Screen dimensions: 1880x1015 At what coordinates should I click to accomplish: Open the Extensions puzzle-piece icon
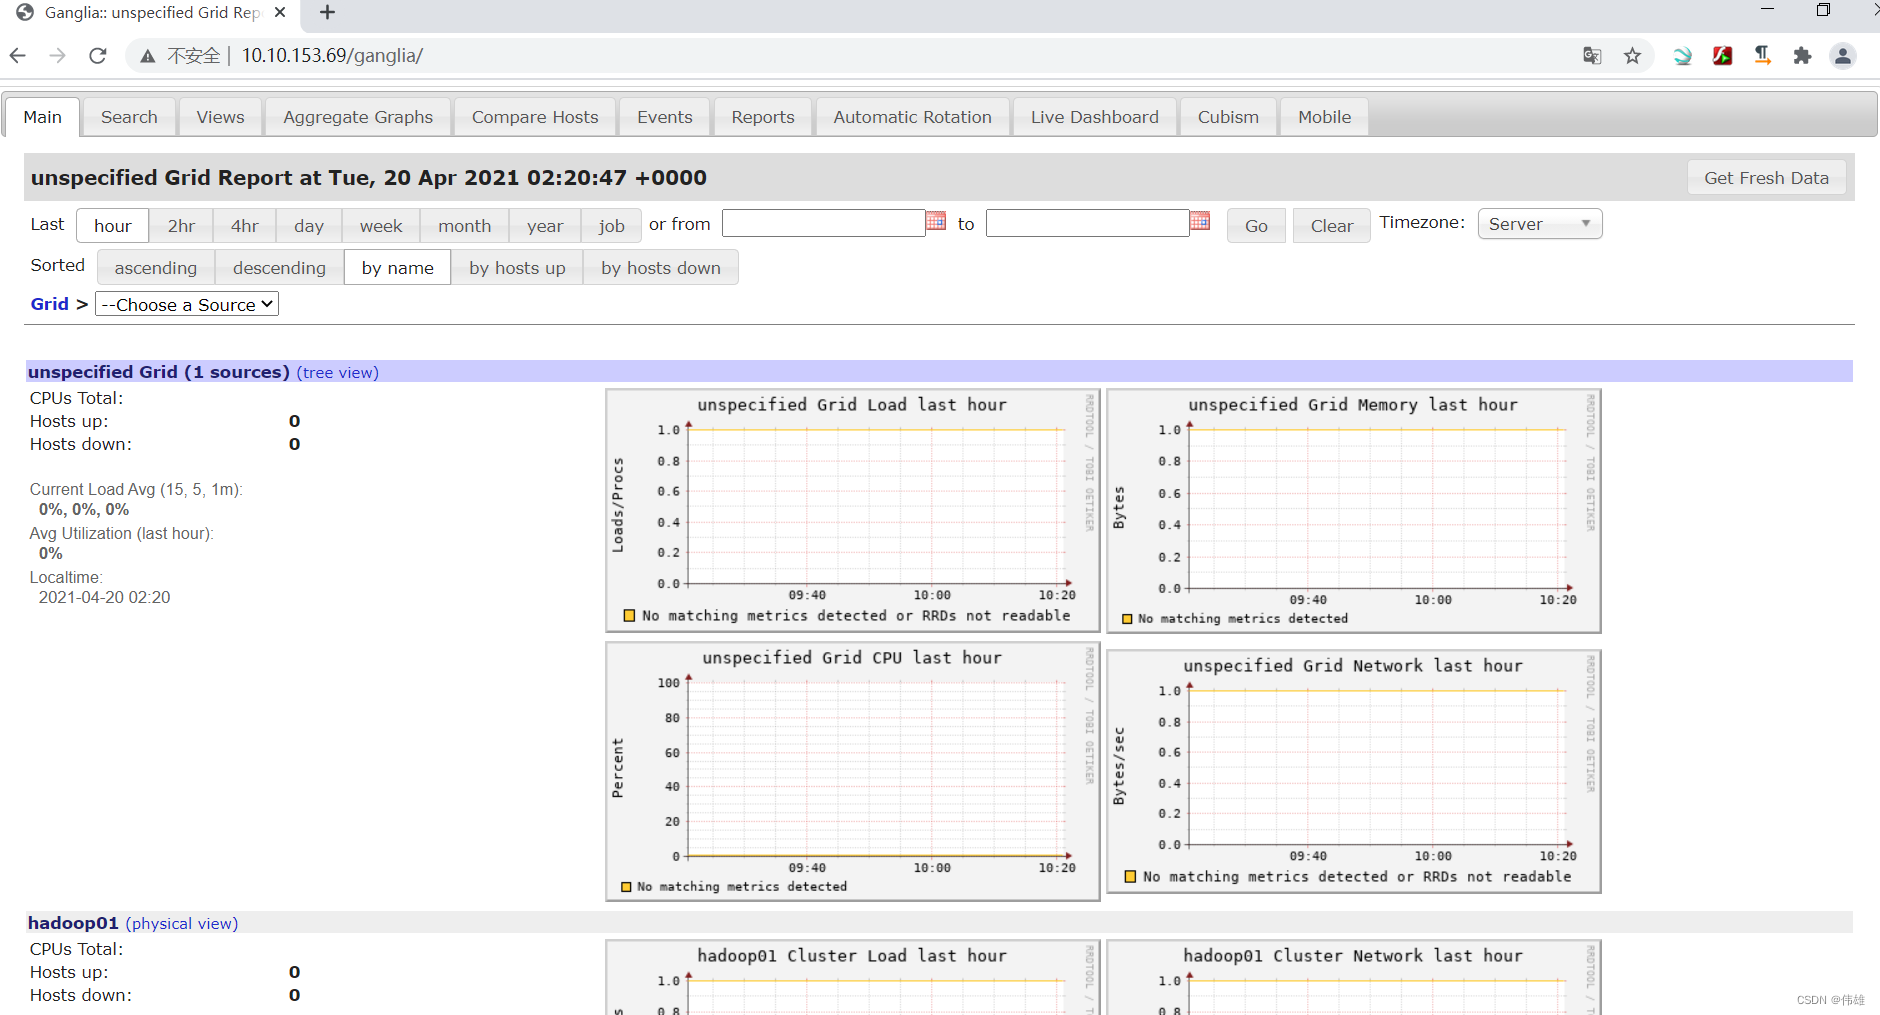coord(1802,56)
